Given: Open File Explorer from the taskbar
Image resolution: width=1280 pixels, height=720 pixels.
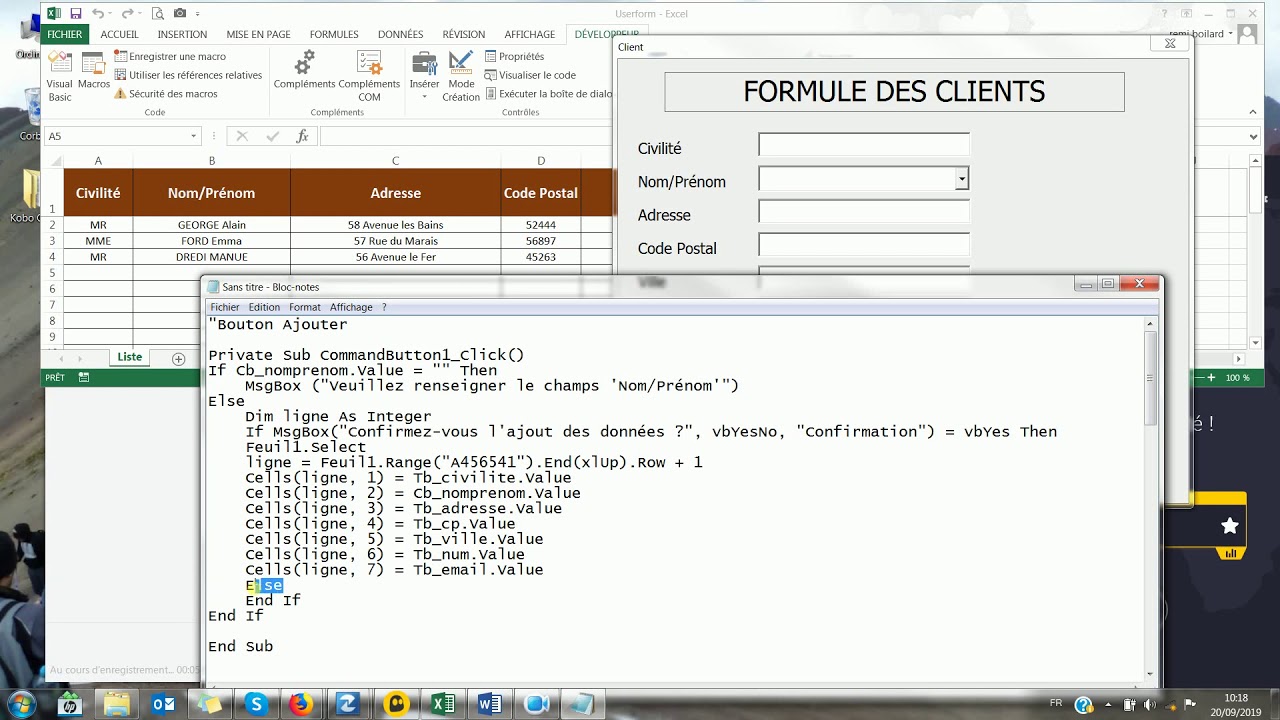Looking at the screenshot, I should pyautogui.click(x=116, y=704).
